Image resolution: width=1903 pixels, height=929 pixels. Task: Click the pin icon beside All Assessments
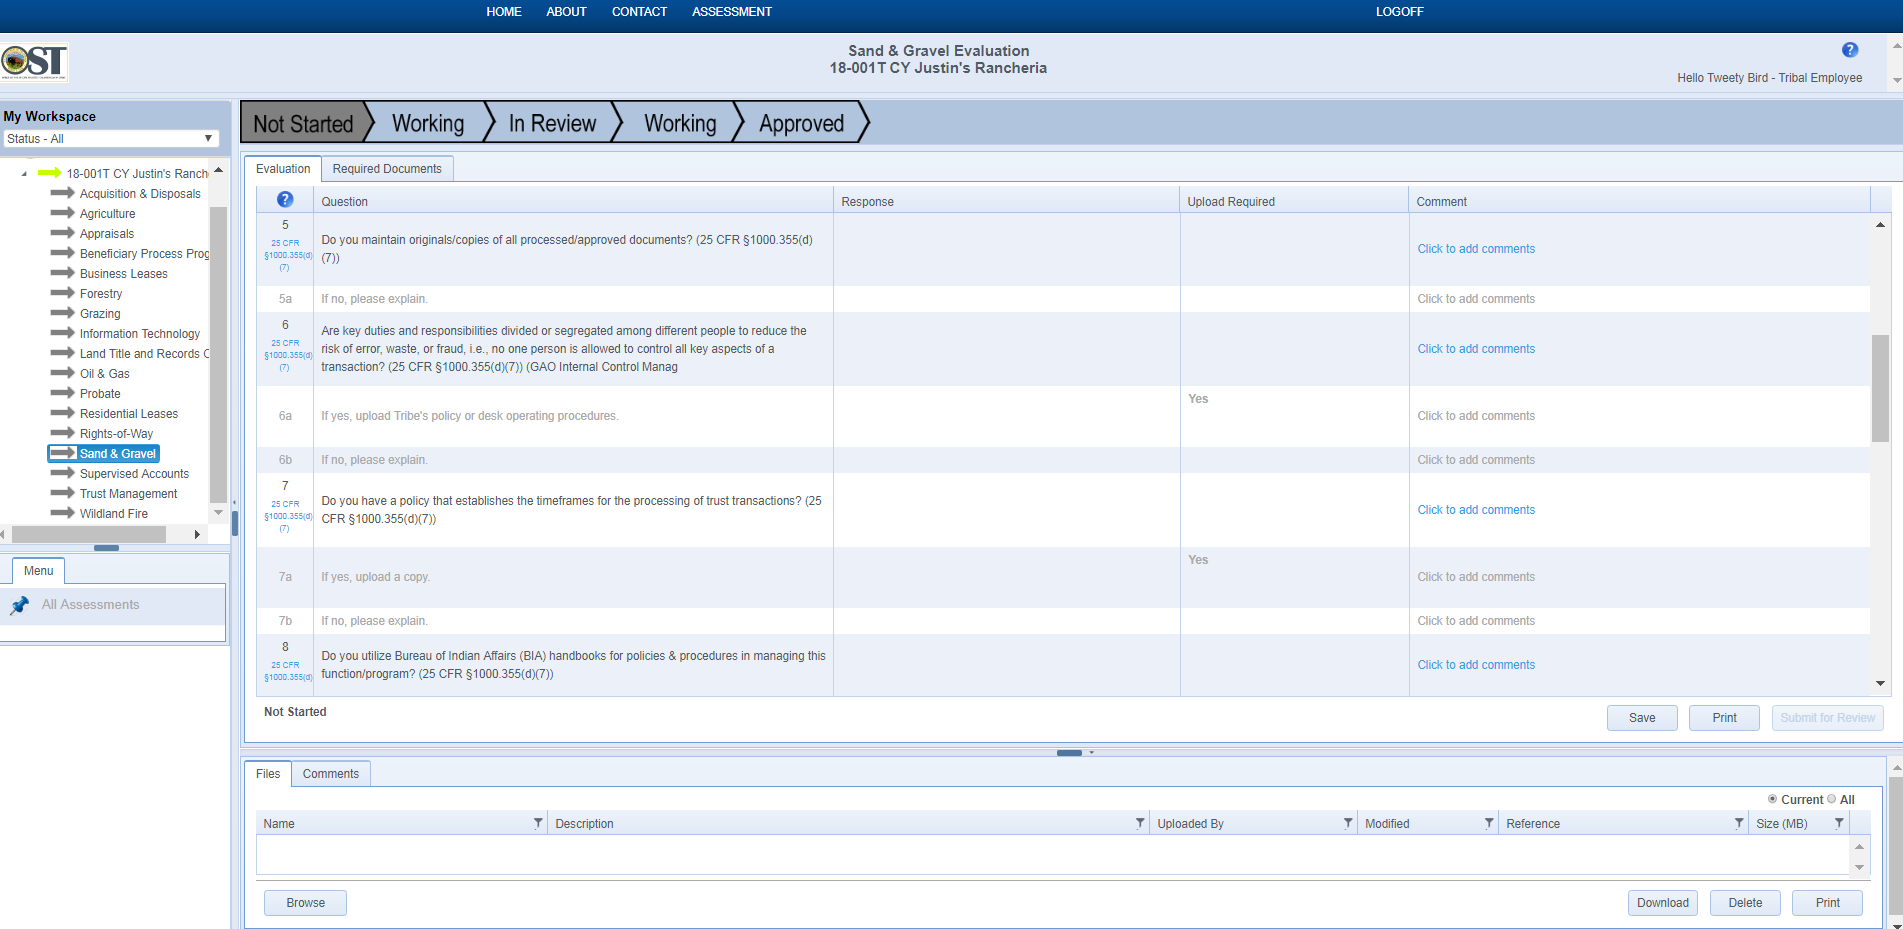tap(19, 605)
